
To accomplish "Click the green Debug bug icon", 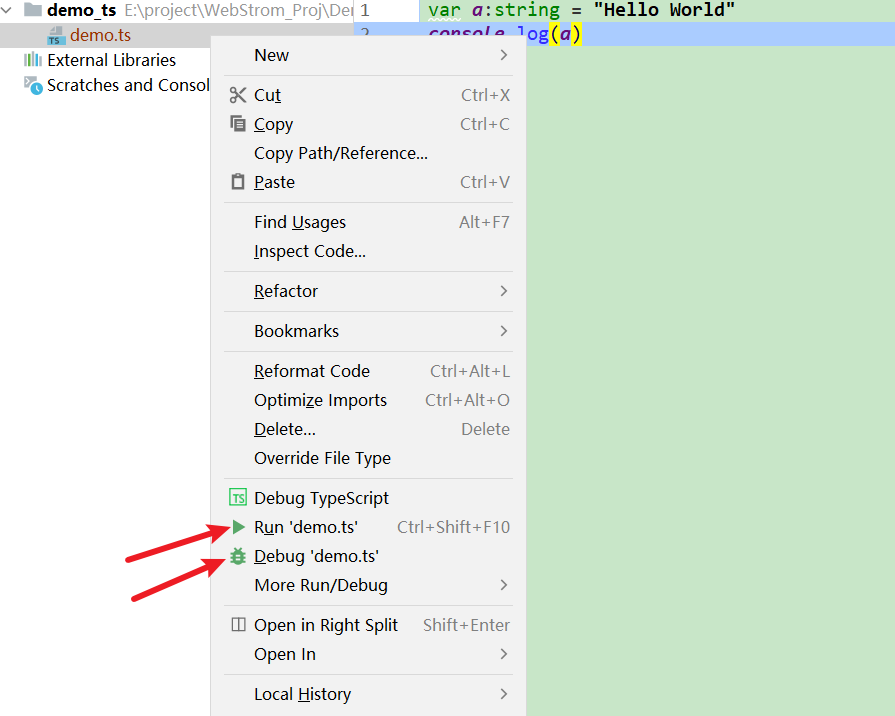I will pos(238,556).
